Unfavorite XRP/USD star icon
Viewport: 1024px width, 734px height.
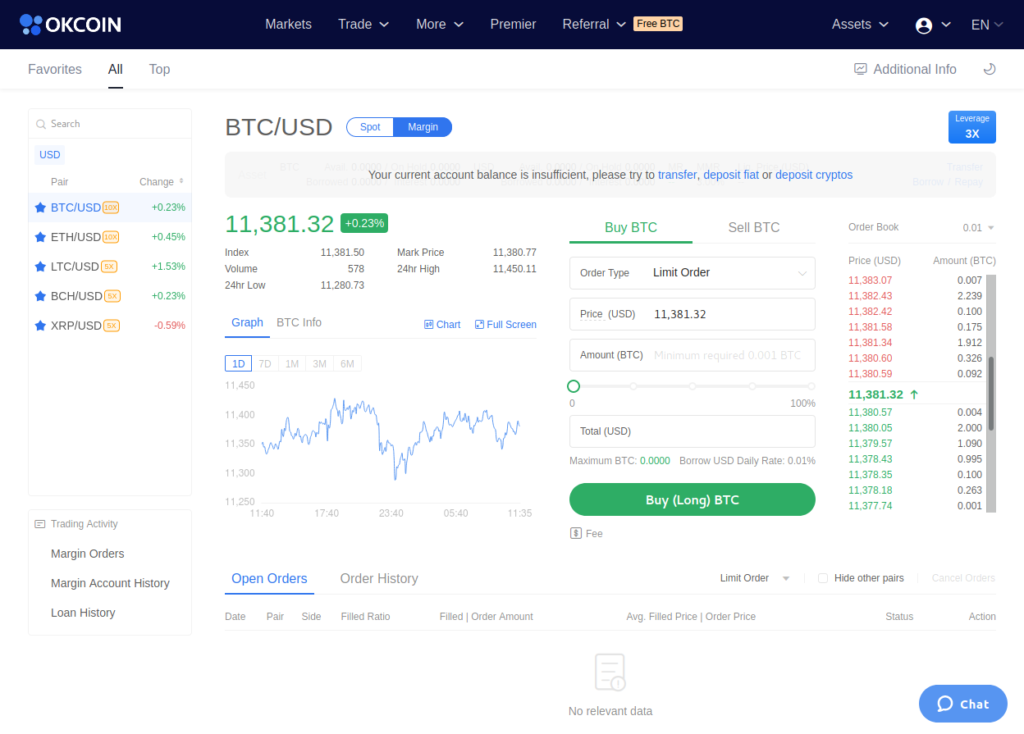(40, 325)
